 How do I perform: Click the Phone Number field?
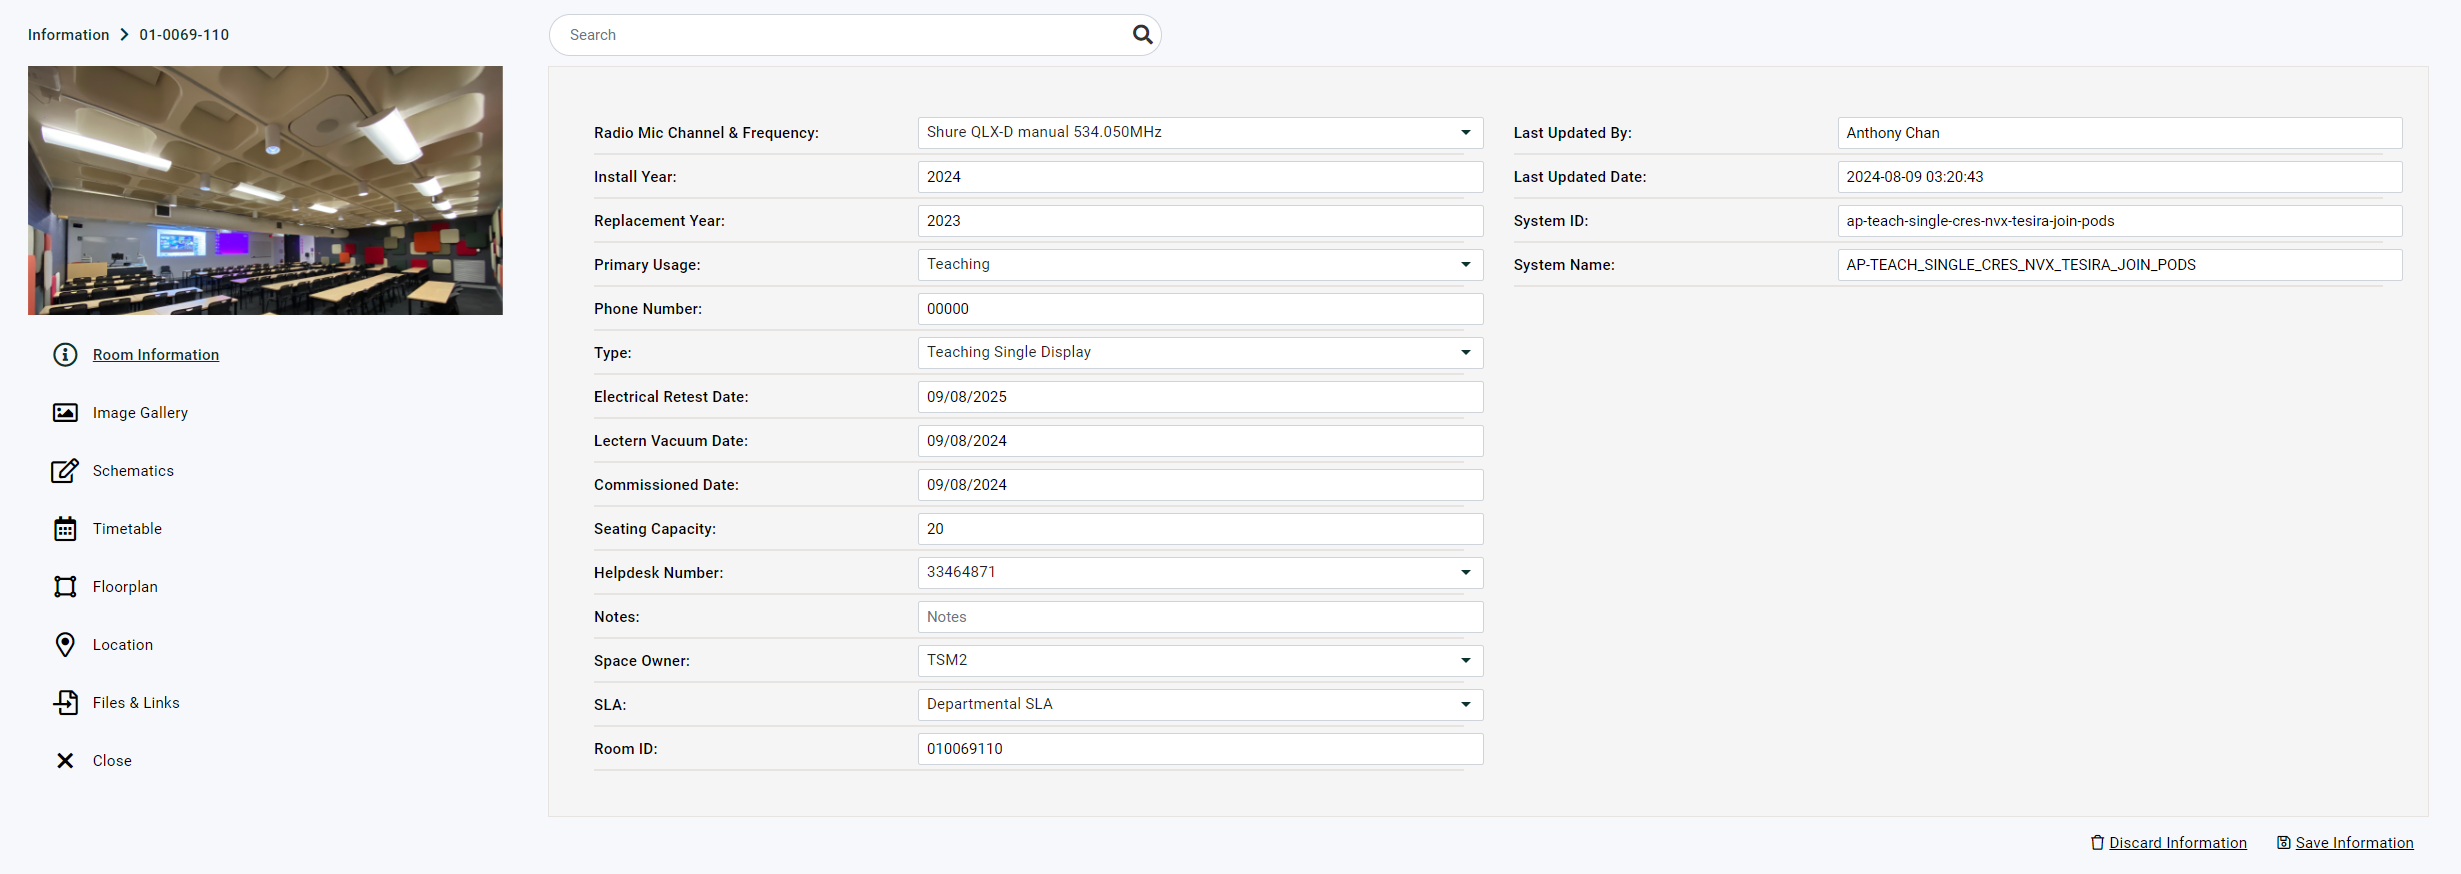coord(1200,309)
